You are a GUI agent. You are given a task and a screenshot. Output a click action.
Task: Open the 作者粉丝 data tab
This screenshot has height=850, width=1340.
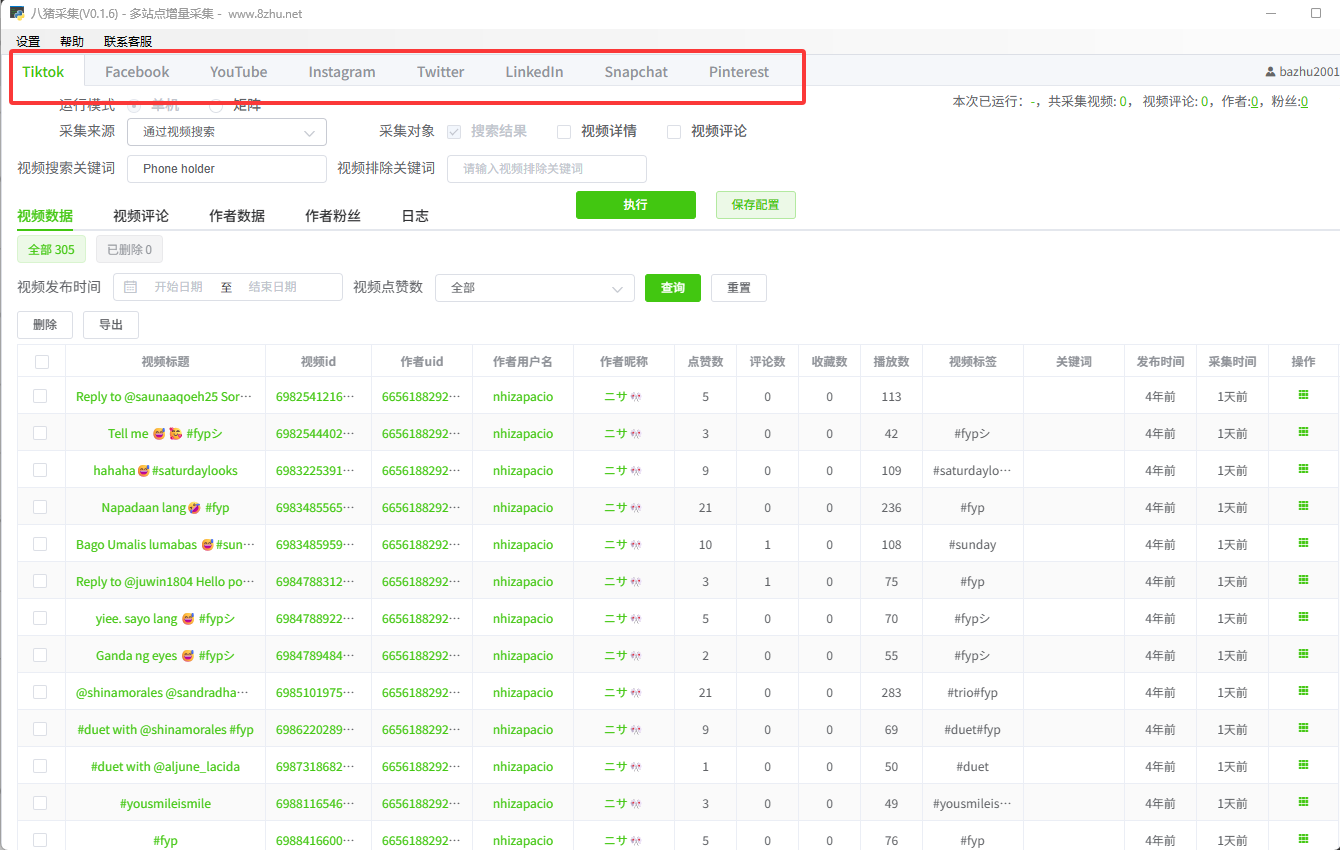coord(333,216)
